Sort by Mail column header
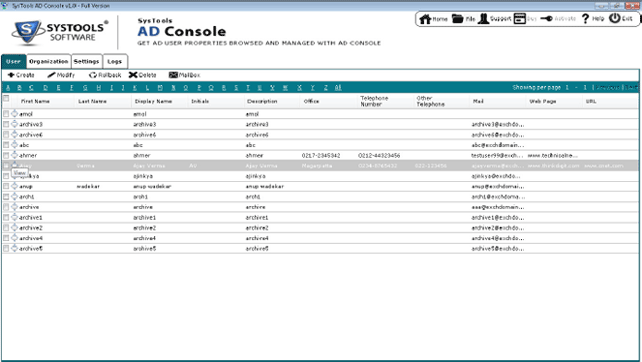Viewport: 642px width, 362px height. coord(478,101)
